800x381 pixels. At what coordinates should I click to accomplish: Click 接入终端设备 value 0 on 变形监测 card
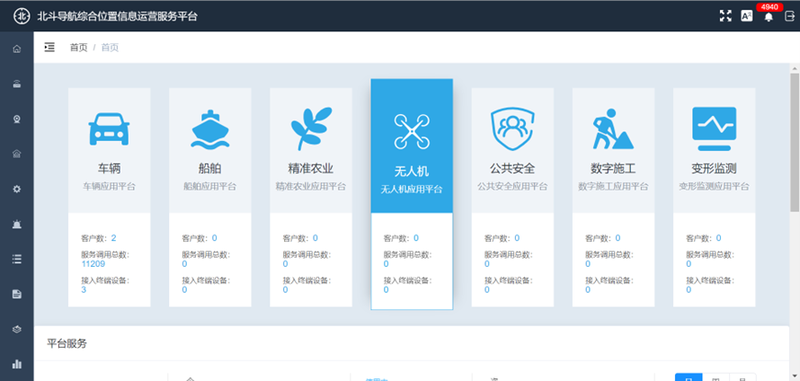click(689, 290)
